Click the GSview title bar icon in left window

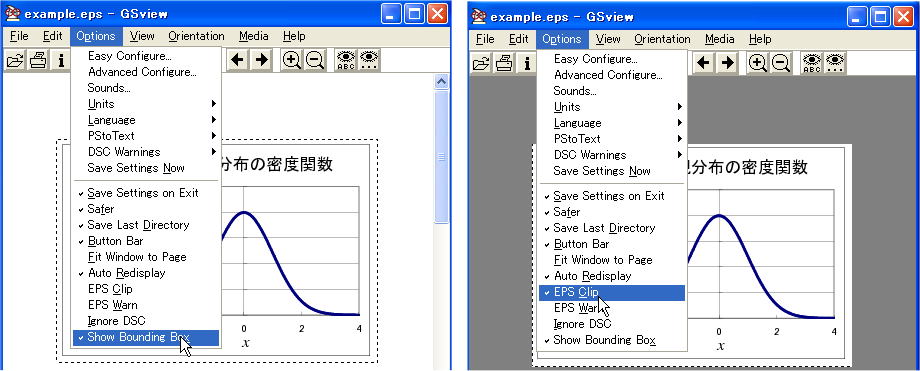point(12,14)
